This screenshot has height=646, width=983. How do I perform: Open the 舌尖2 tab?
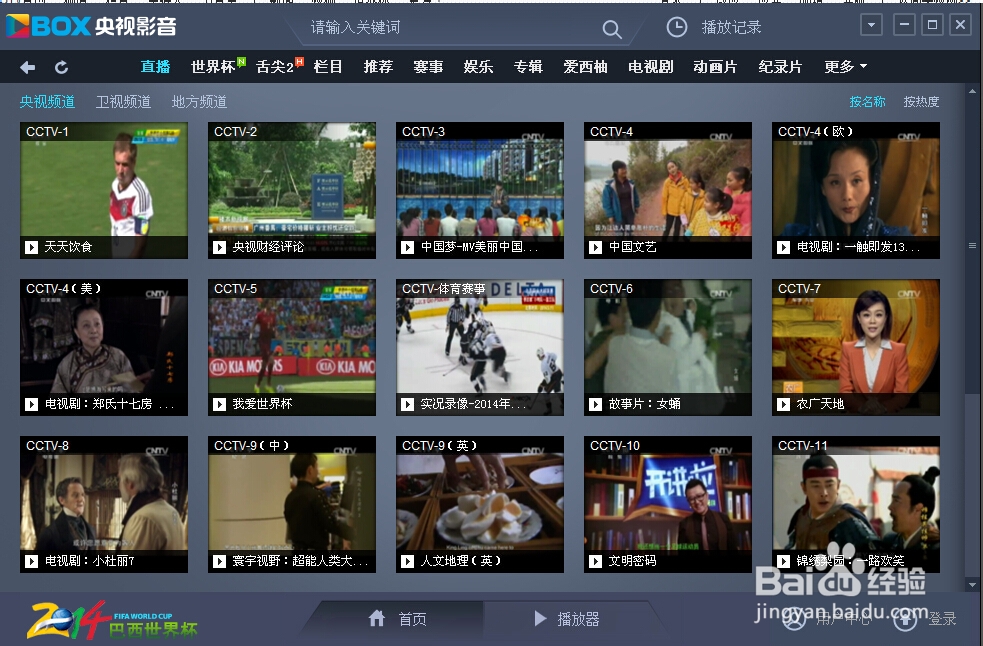[275, 66]
